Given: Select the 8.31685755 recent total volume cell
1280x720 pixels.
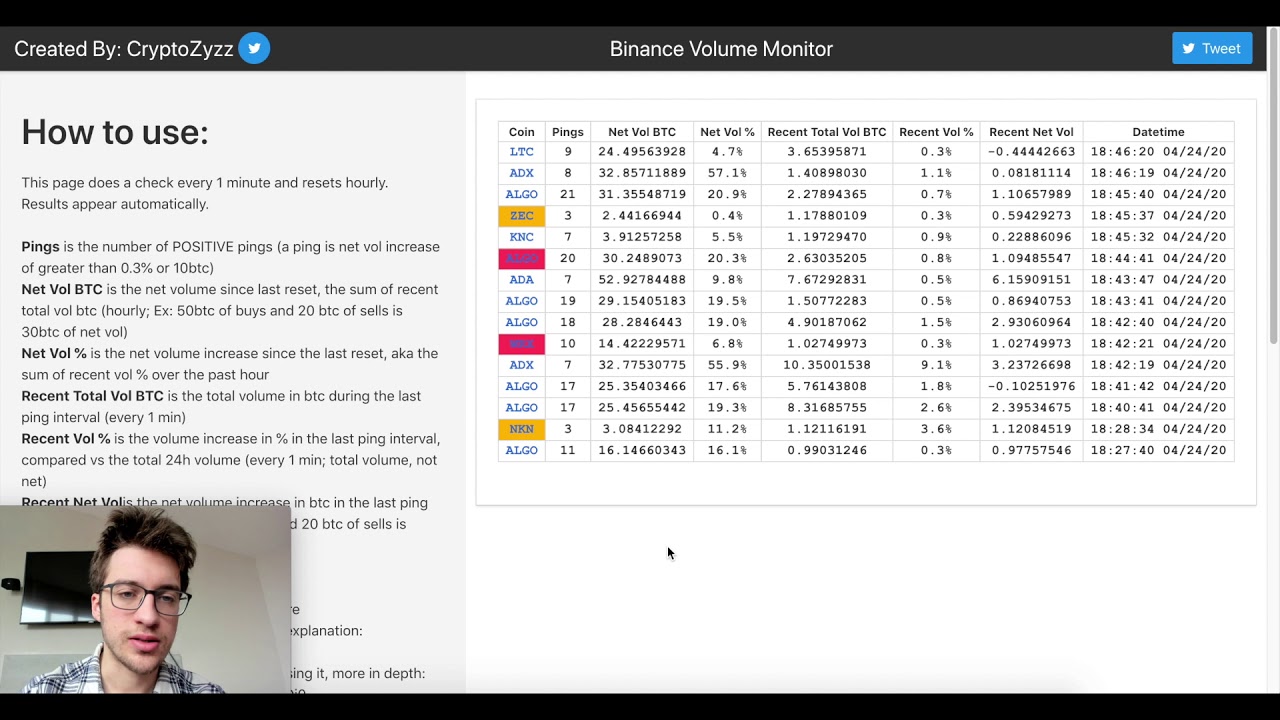Looking at the screenshot, I should point(827,408).
